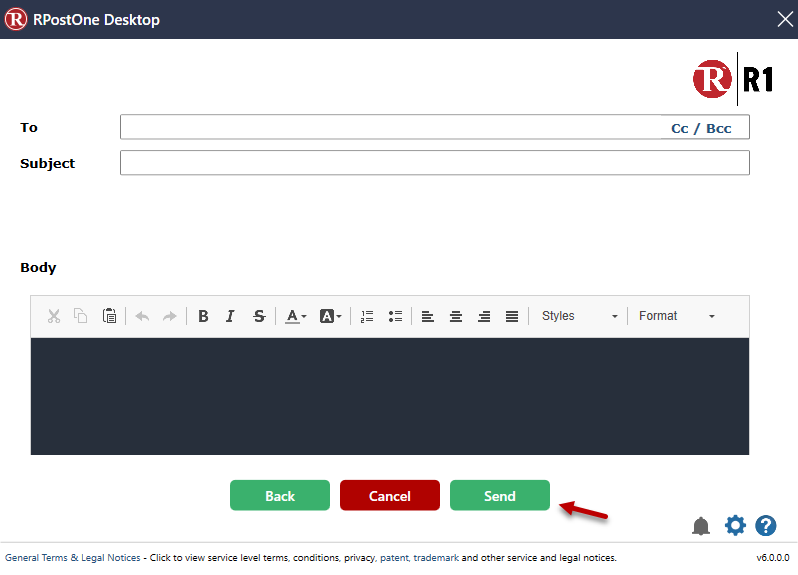Click the red Cancel button

[x=390, y=495]
